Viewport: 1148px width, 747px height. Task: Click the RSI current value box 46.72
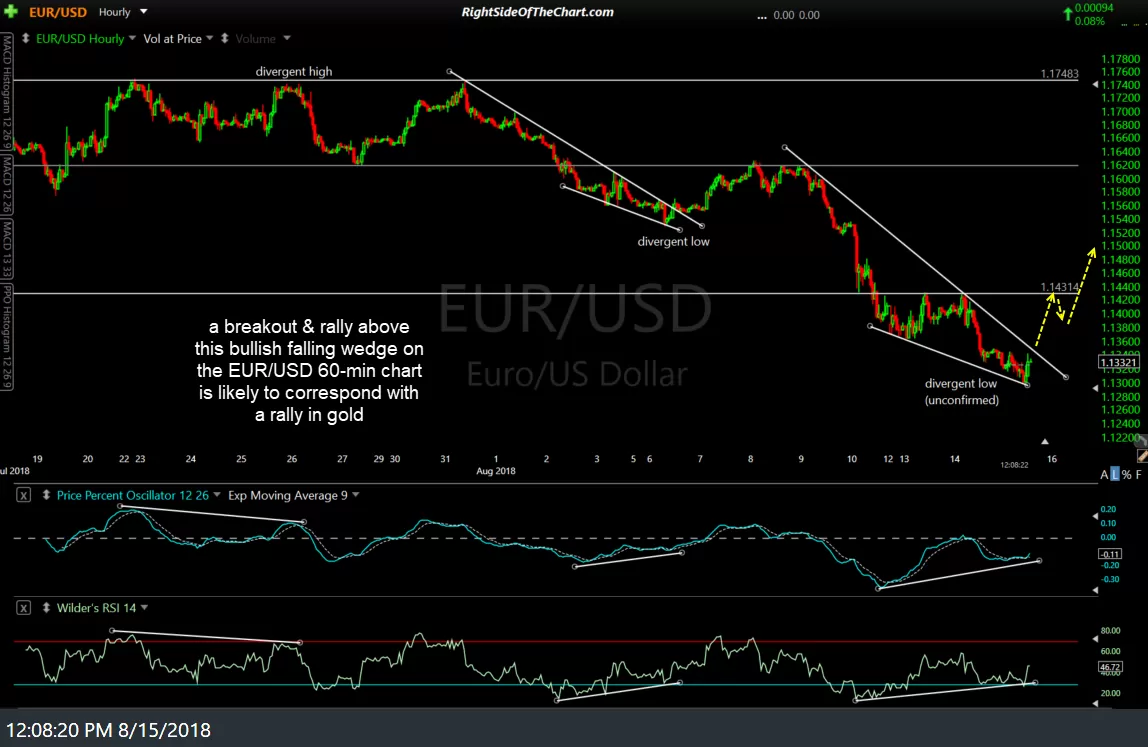click(1110, 667)
